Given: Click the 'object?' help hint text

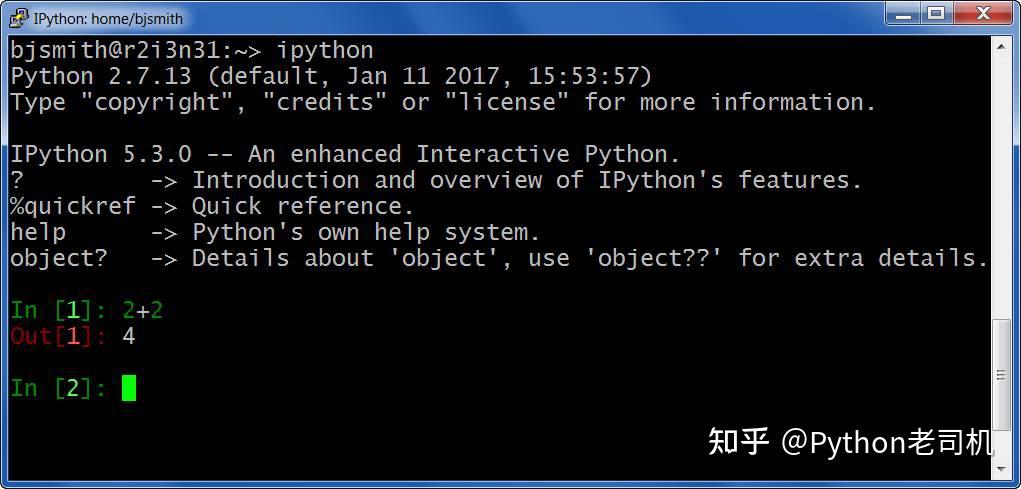Looking at the screenshot, I should [x=58, y=259].
